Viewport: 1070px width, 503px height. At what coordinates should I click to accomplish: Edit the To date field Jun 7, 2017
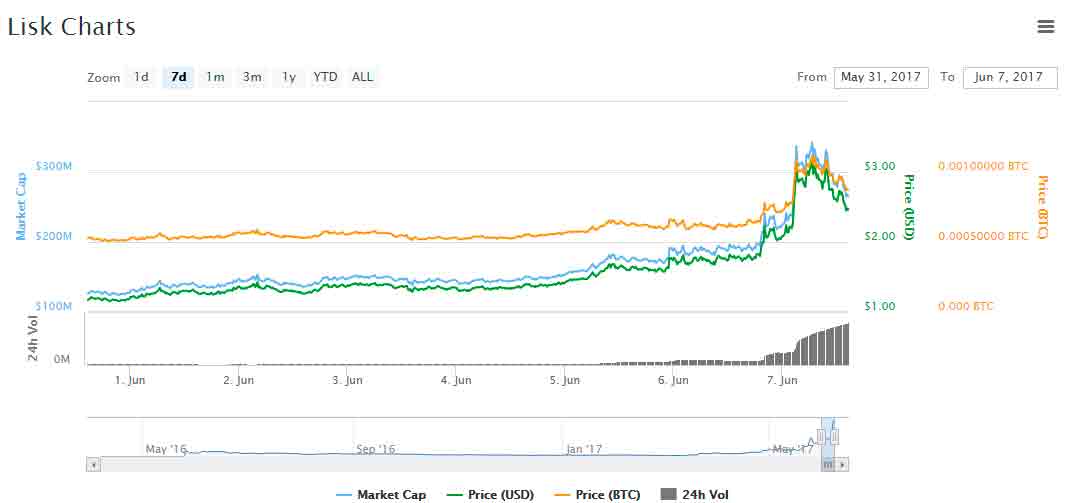tap(1010, 77)
